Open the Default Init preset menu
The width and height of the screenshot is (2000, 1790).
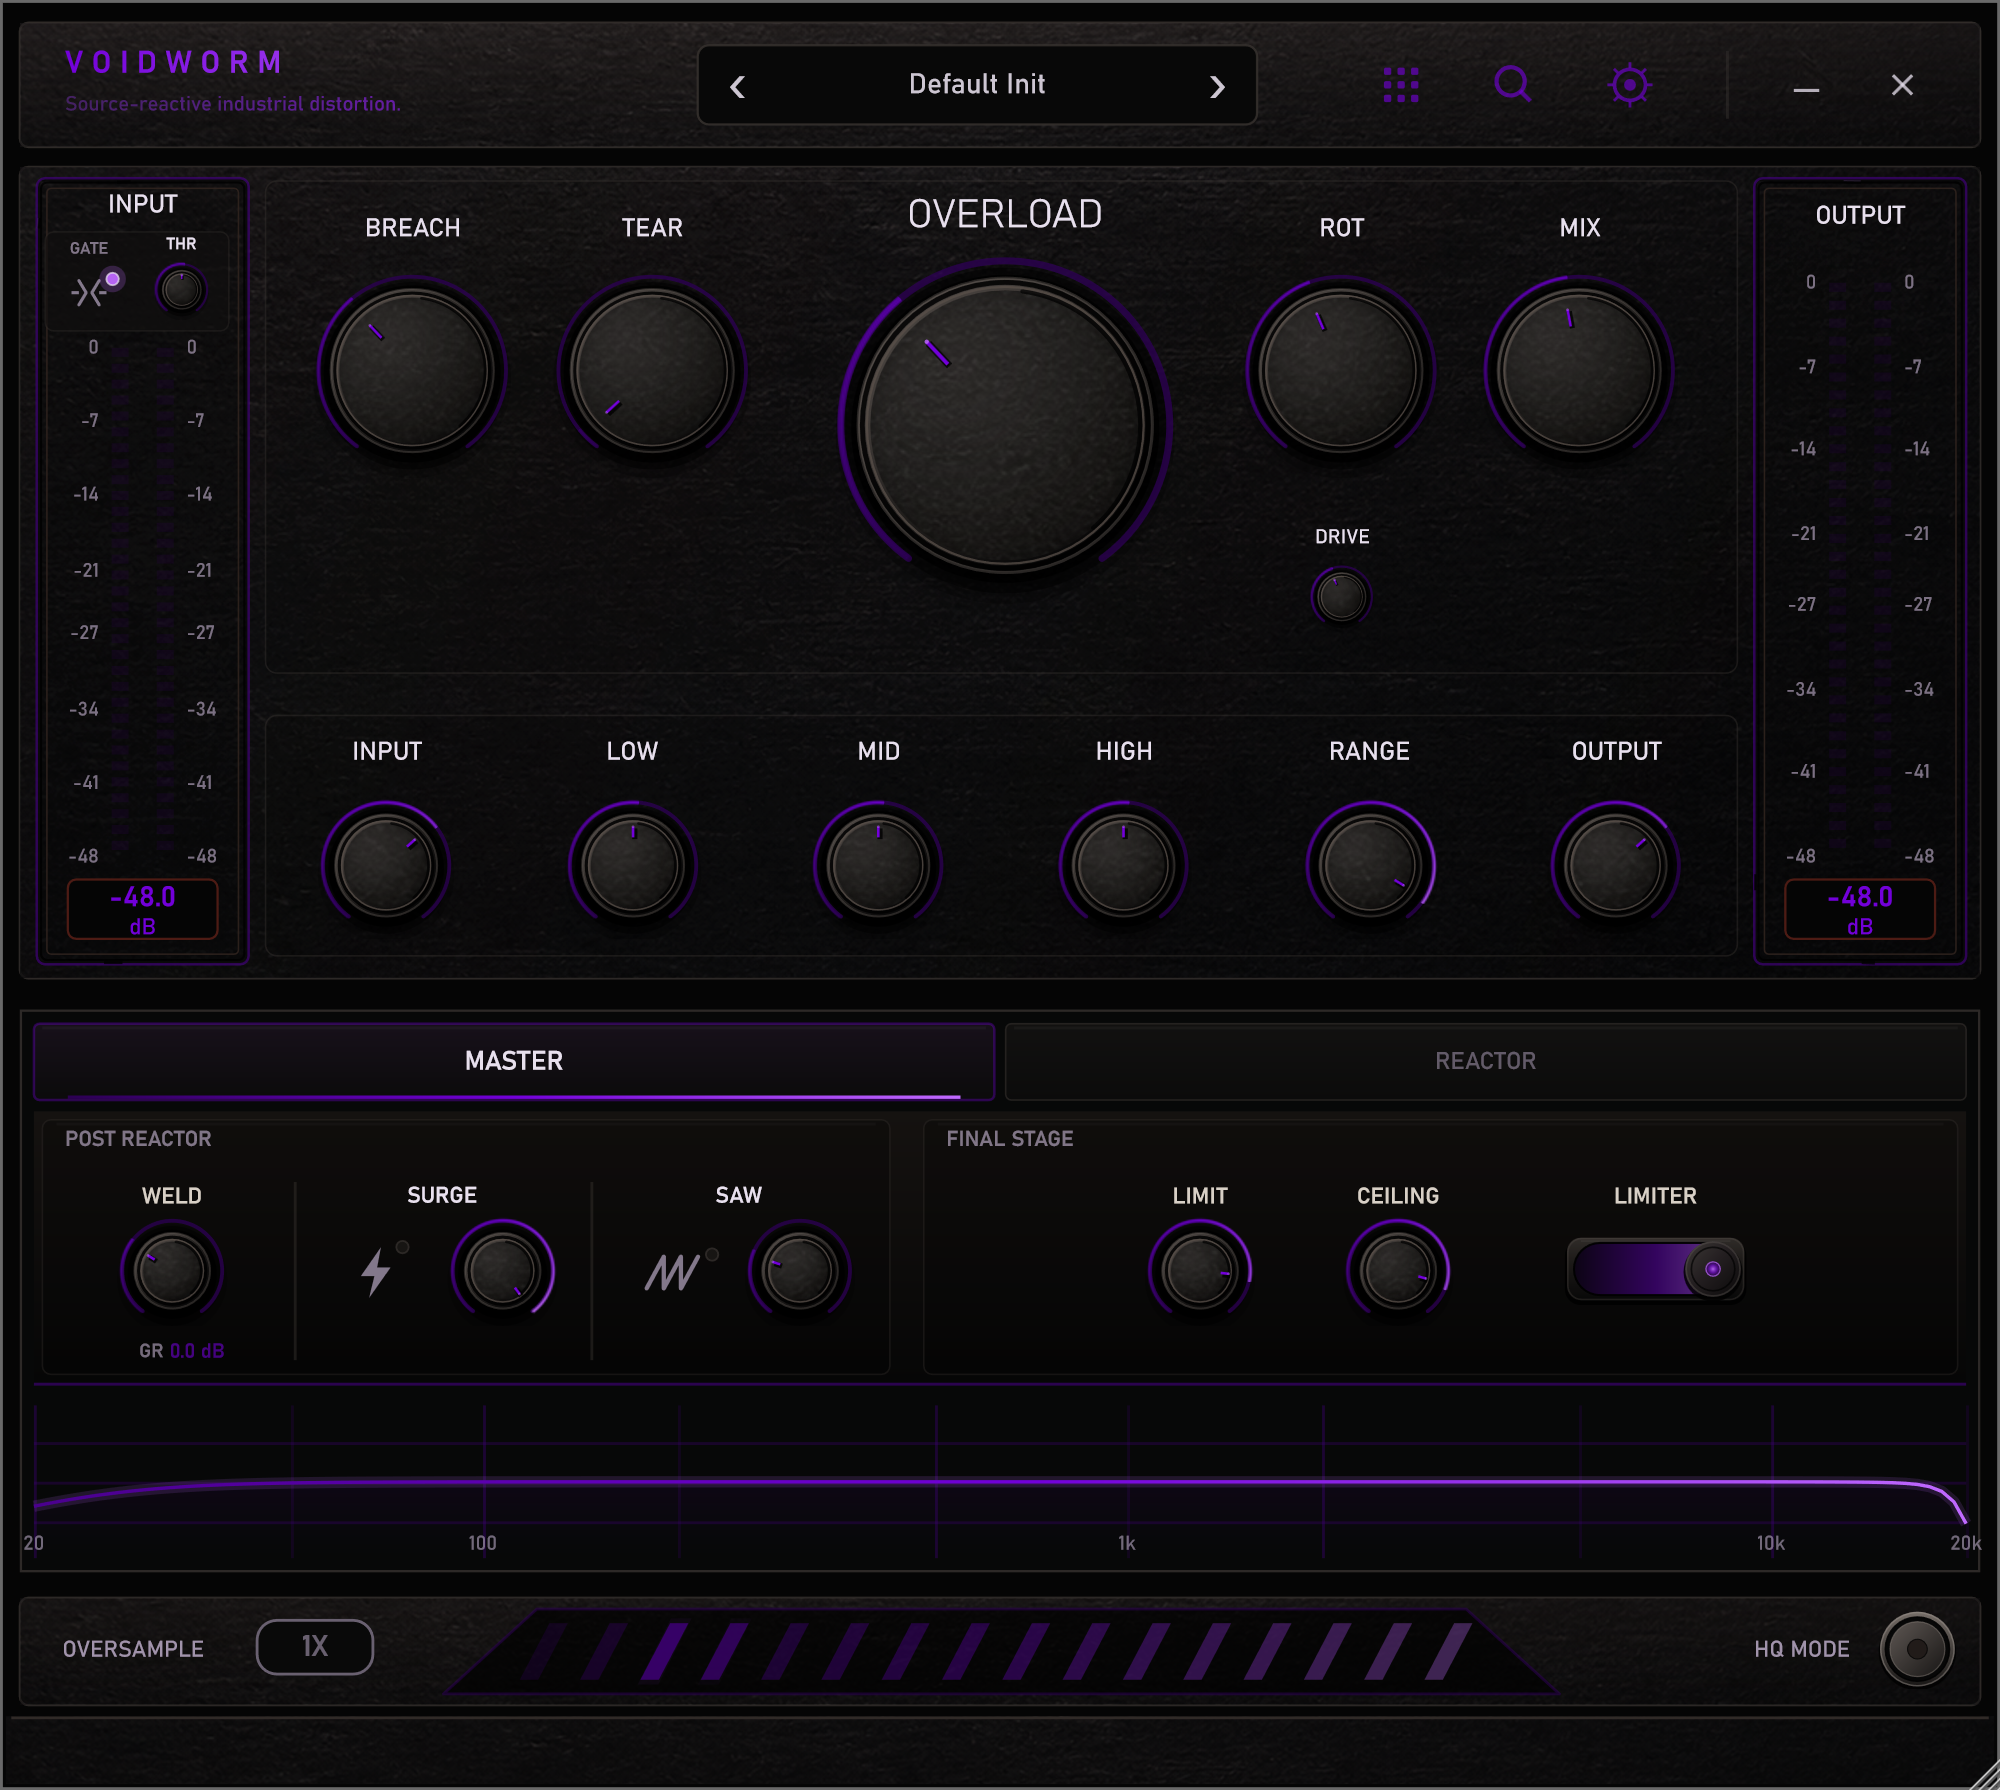(977, 84)
